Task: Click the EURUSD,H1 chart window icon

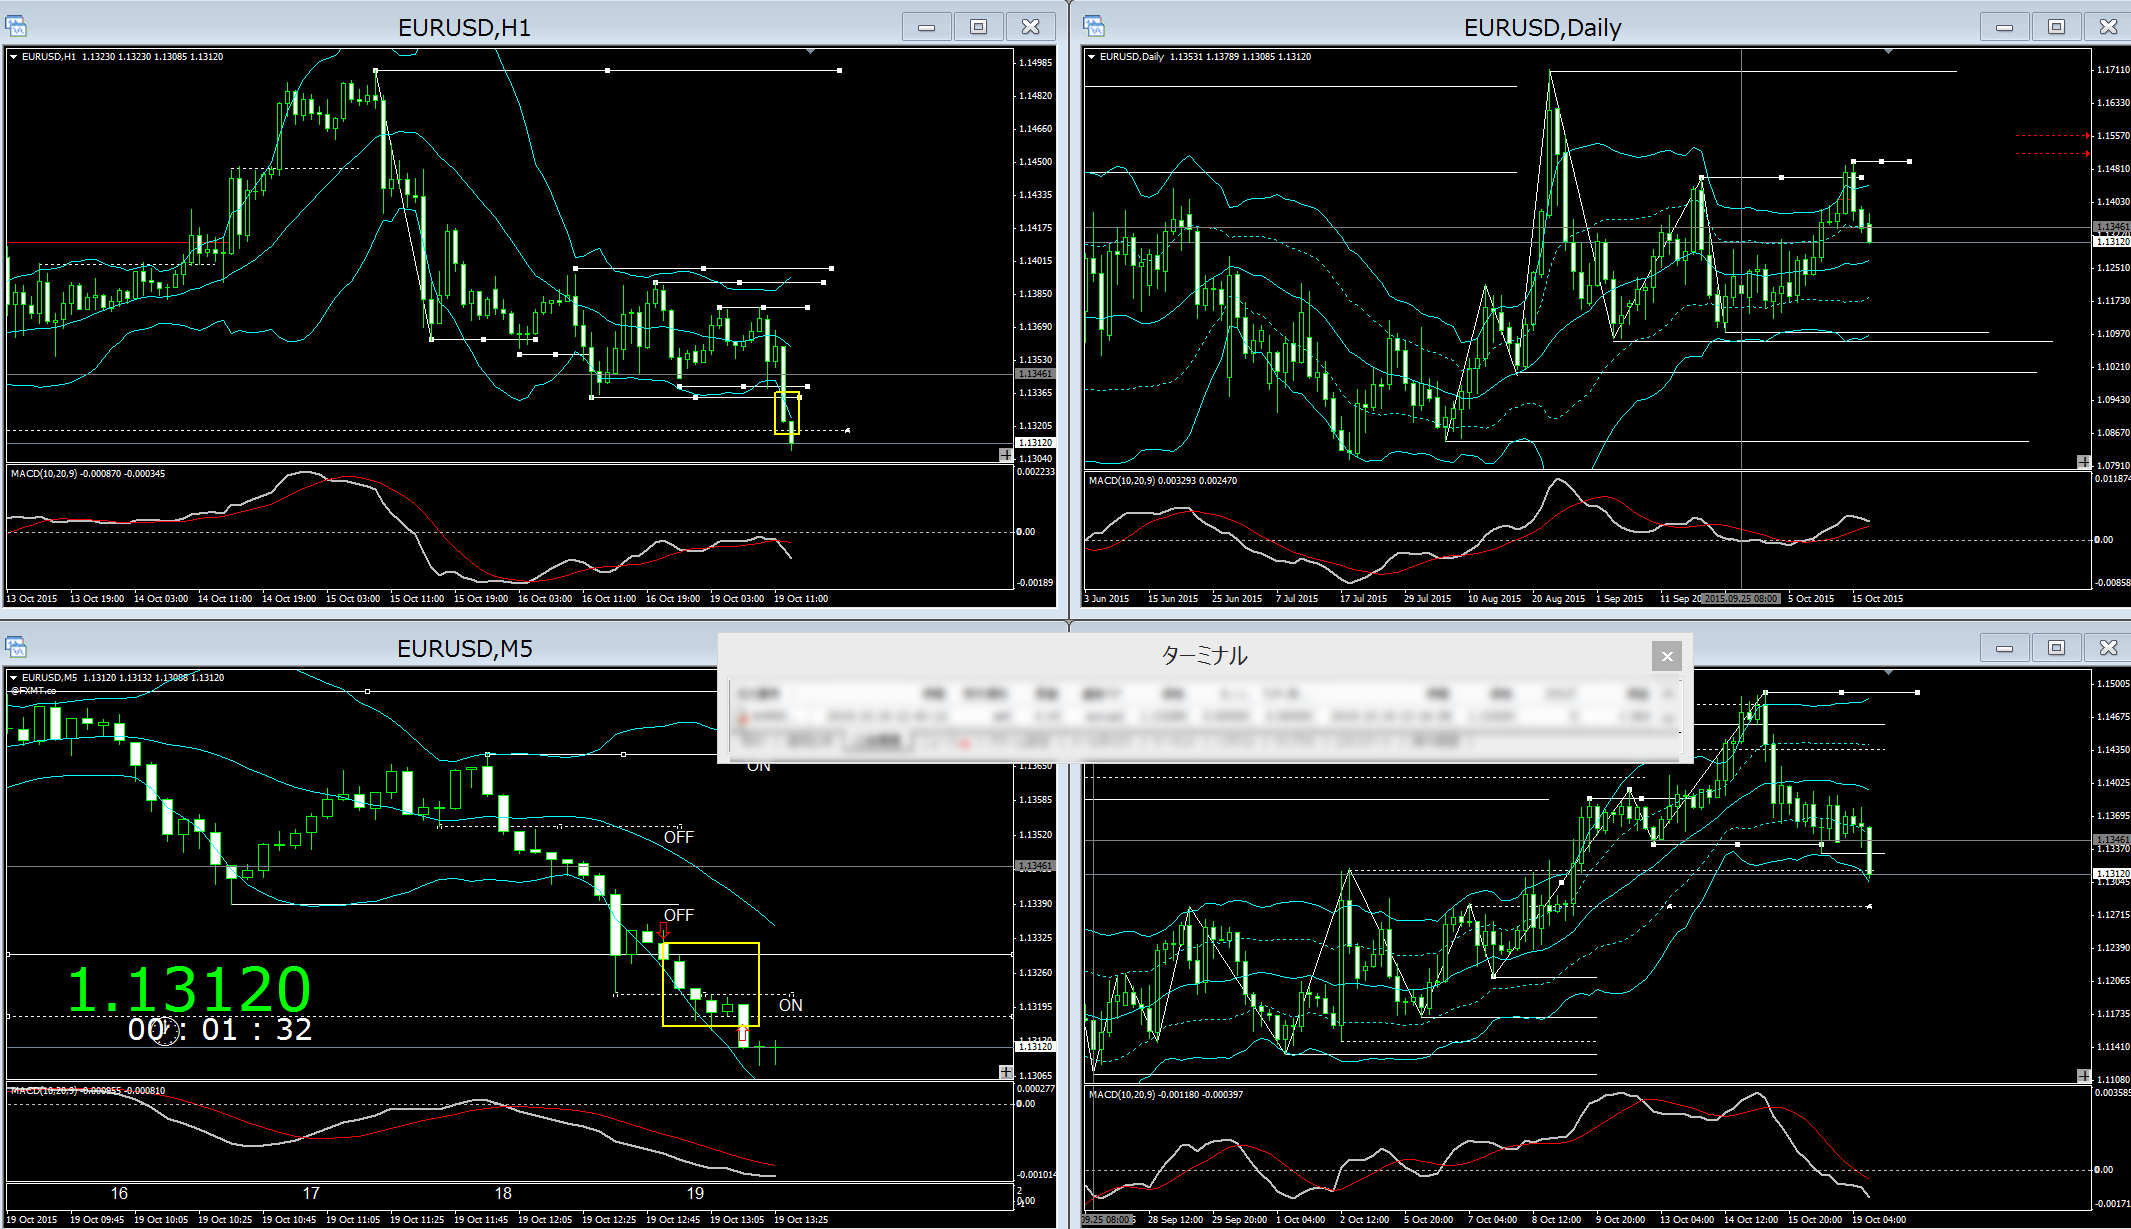Action: pos(16,27)
